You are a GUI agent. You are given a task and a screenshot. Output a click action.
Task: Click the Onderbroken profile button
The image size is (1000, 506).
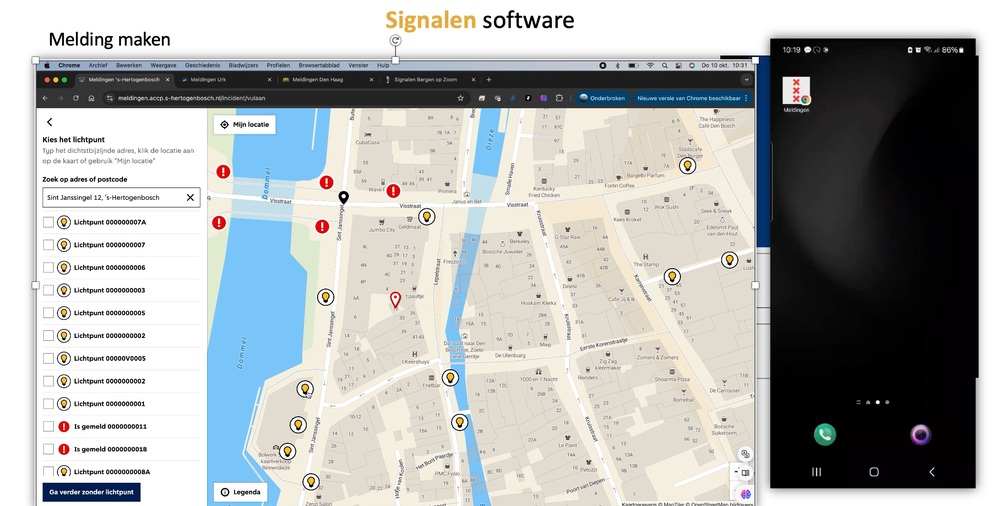click(x=601, y=98)
